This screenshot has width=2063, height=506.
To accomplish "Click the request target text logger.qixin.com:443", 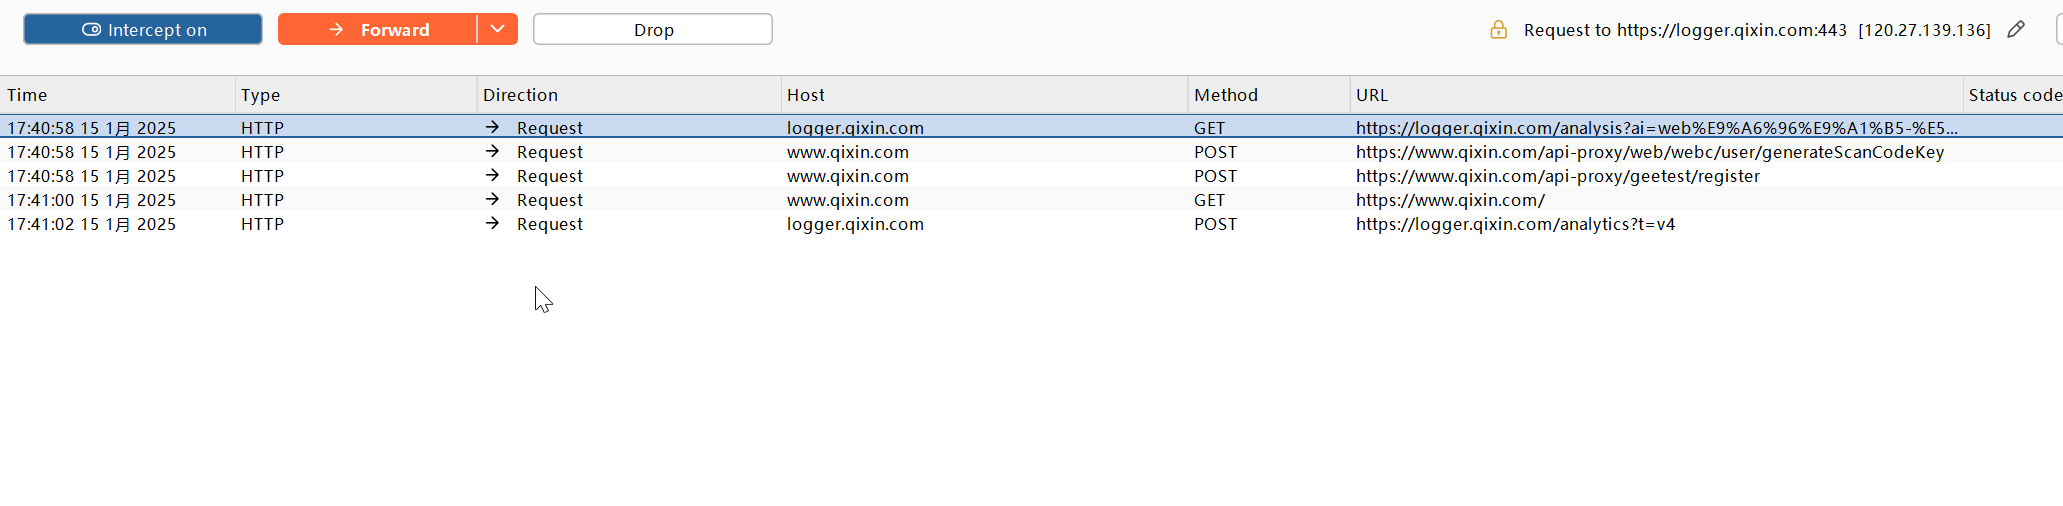I will point(1685,30).
